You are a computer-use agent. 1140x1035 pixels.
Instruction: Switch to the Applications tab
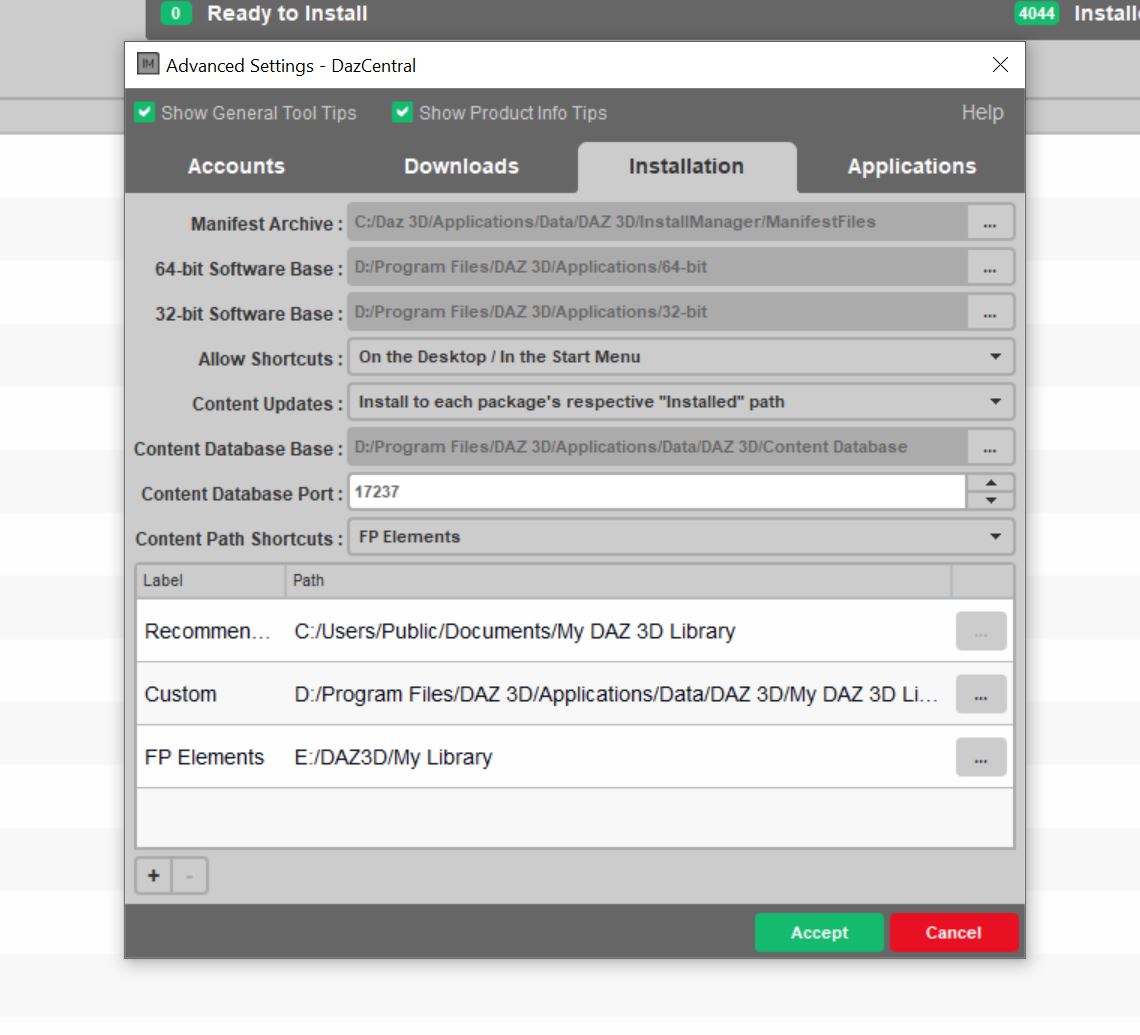[912, 166]
